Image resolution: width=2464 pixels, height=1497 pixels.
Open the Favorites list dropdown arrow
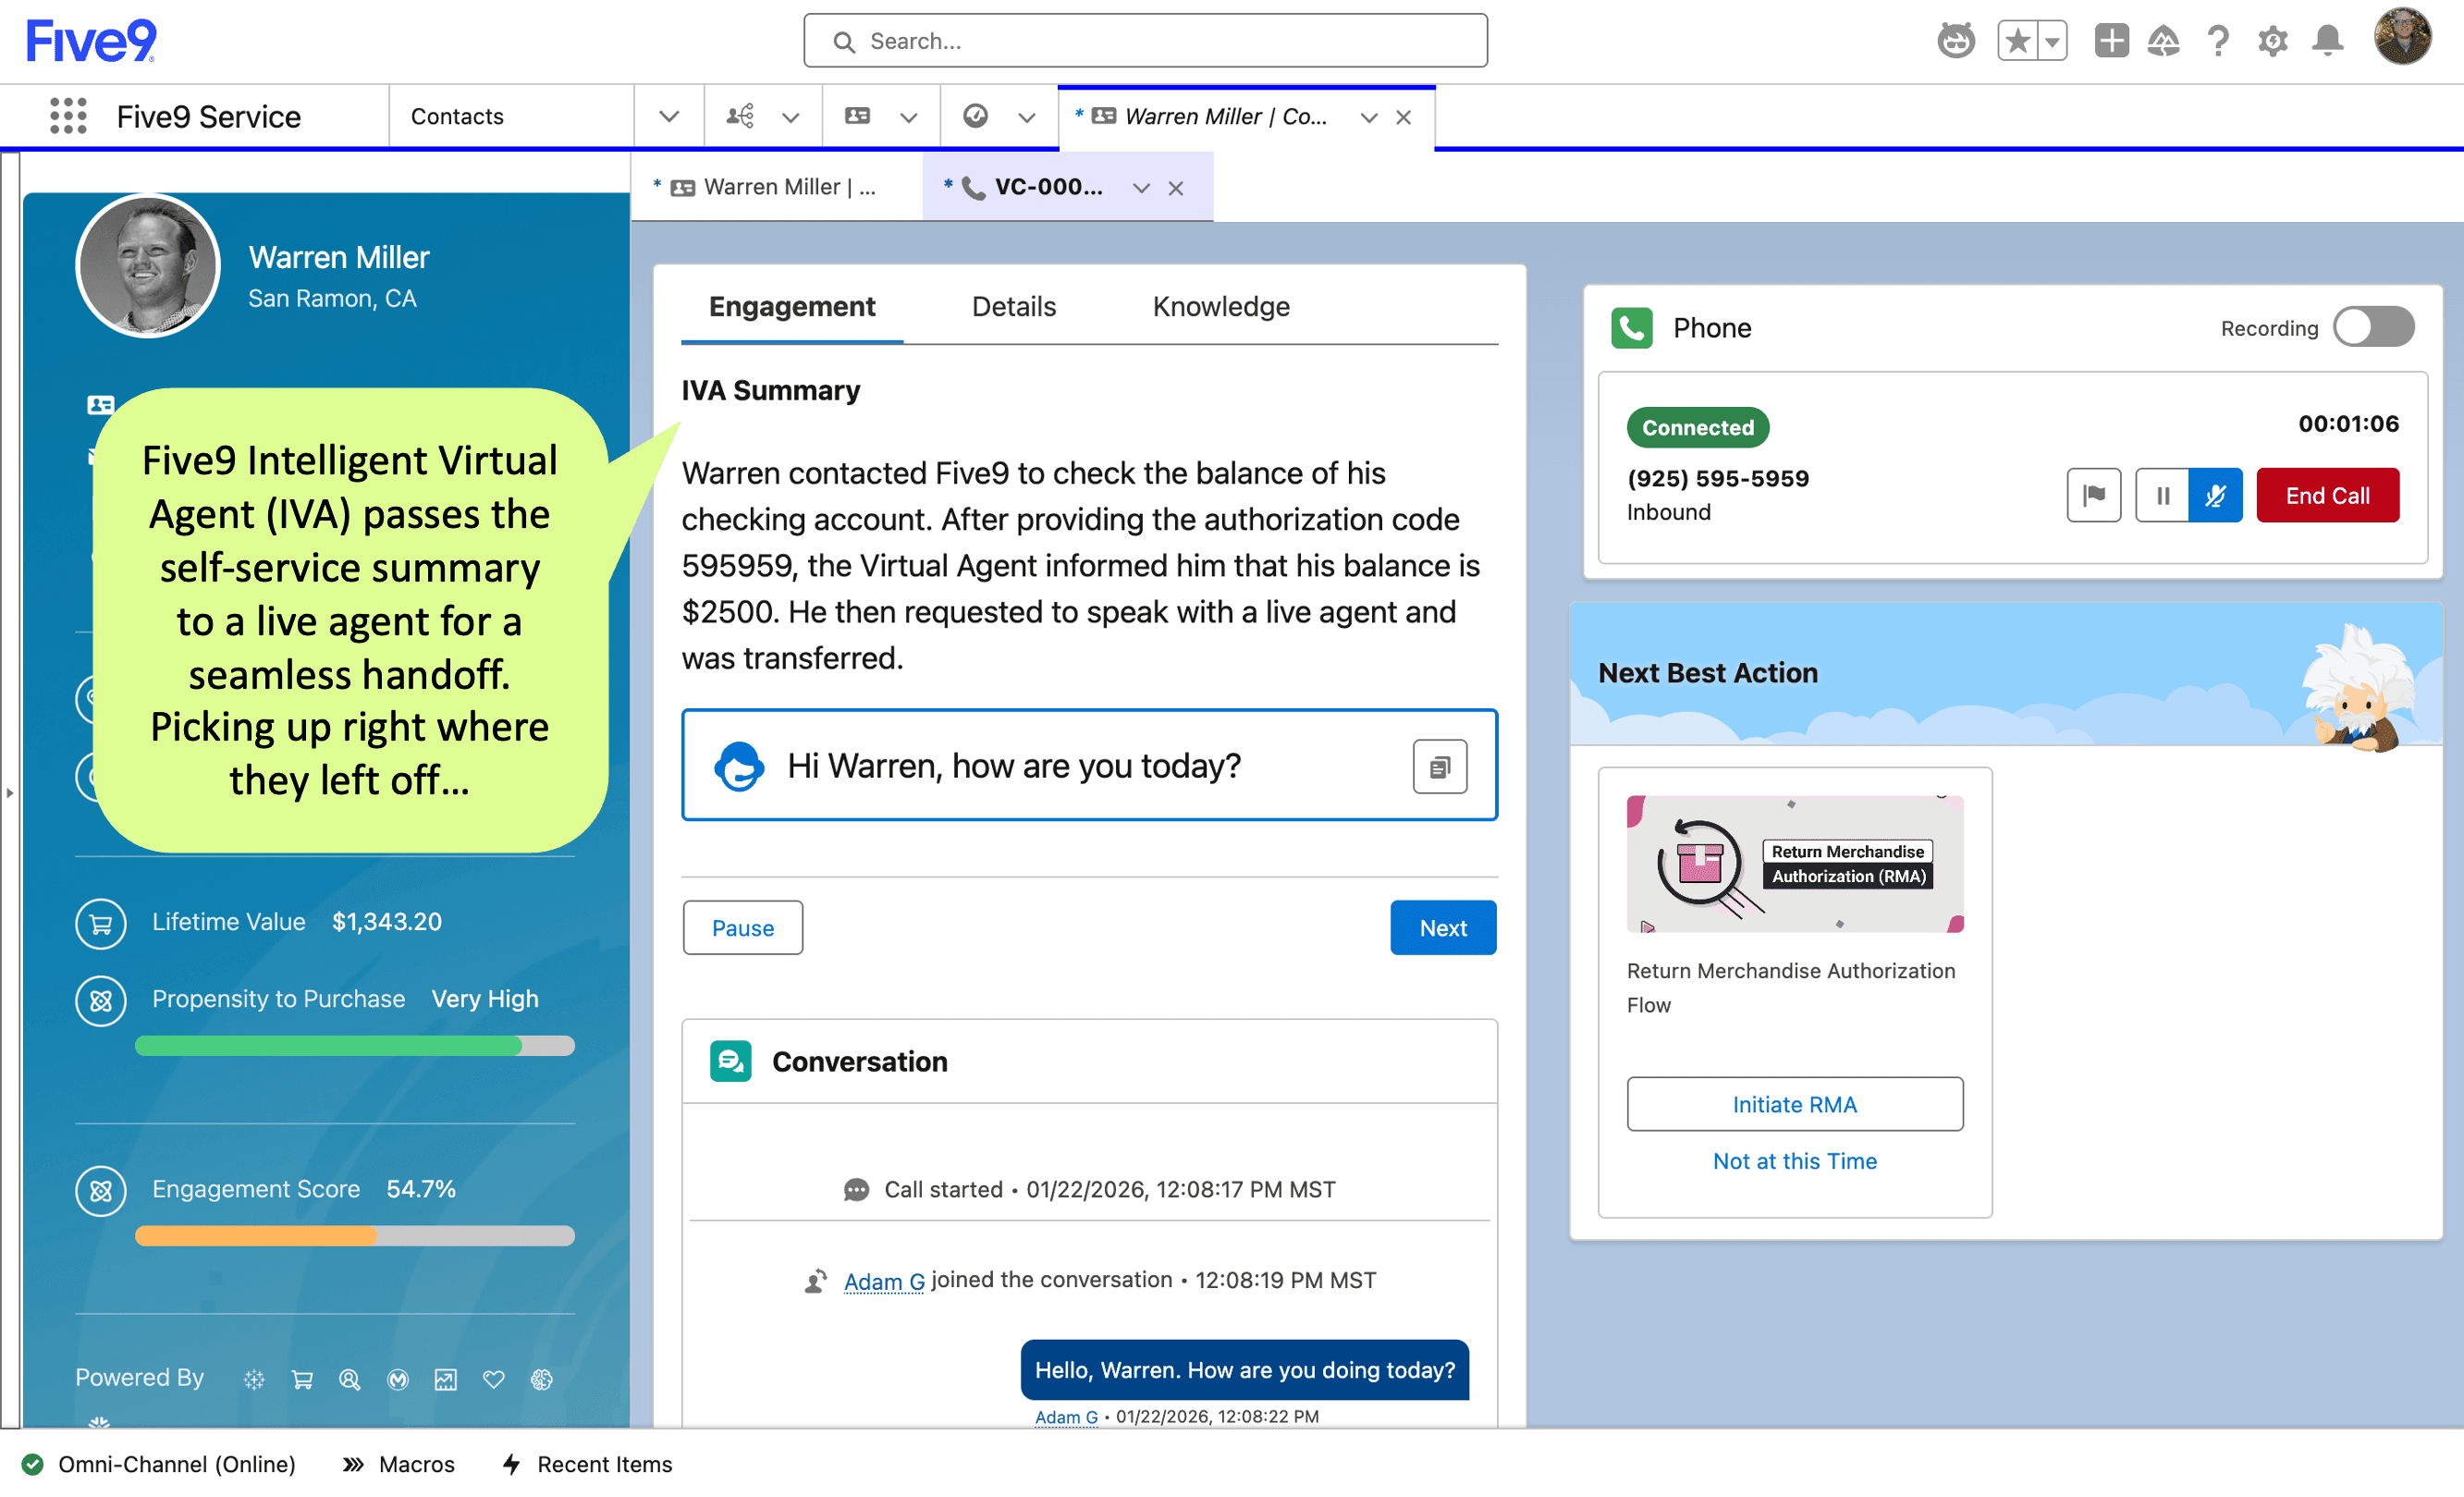tap(2052, 41)
